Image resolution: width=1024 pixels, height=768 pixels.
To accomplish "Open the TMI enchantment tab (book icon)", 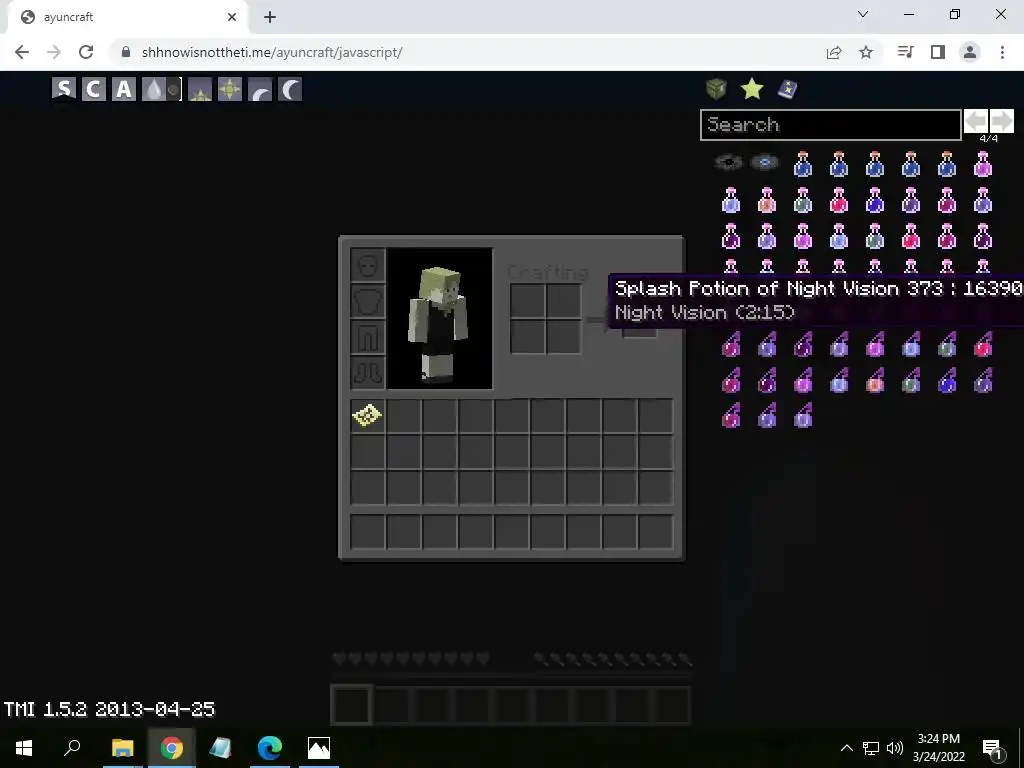I will point(788,89).
